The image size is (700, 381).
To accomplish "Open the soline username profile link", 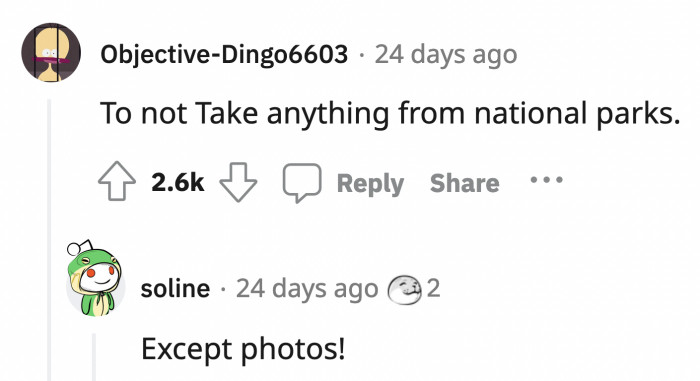I will tap(175, 289).
